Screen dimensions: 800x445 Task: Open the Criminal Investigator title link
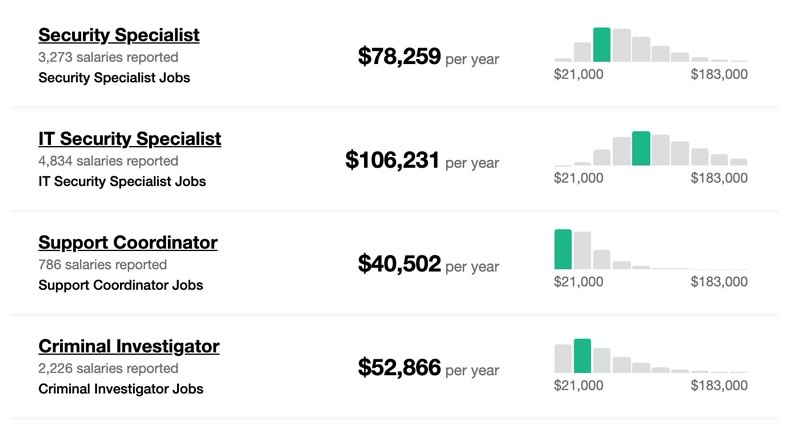click(129, 346)
